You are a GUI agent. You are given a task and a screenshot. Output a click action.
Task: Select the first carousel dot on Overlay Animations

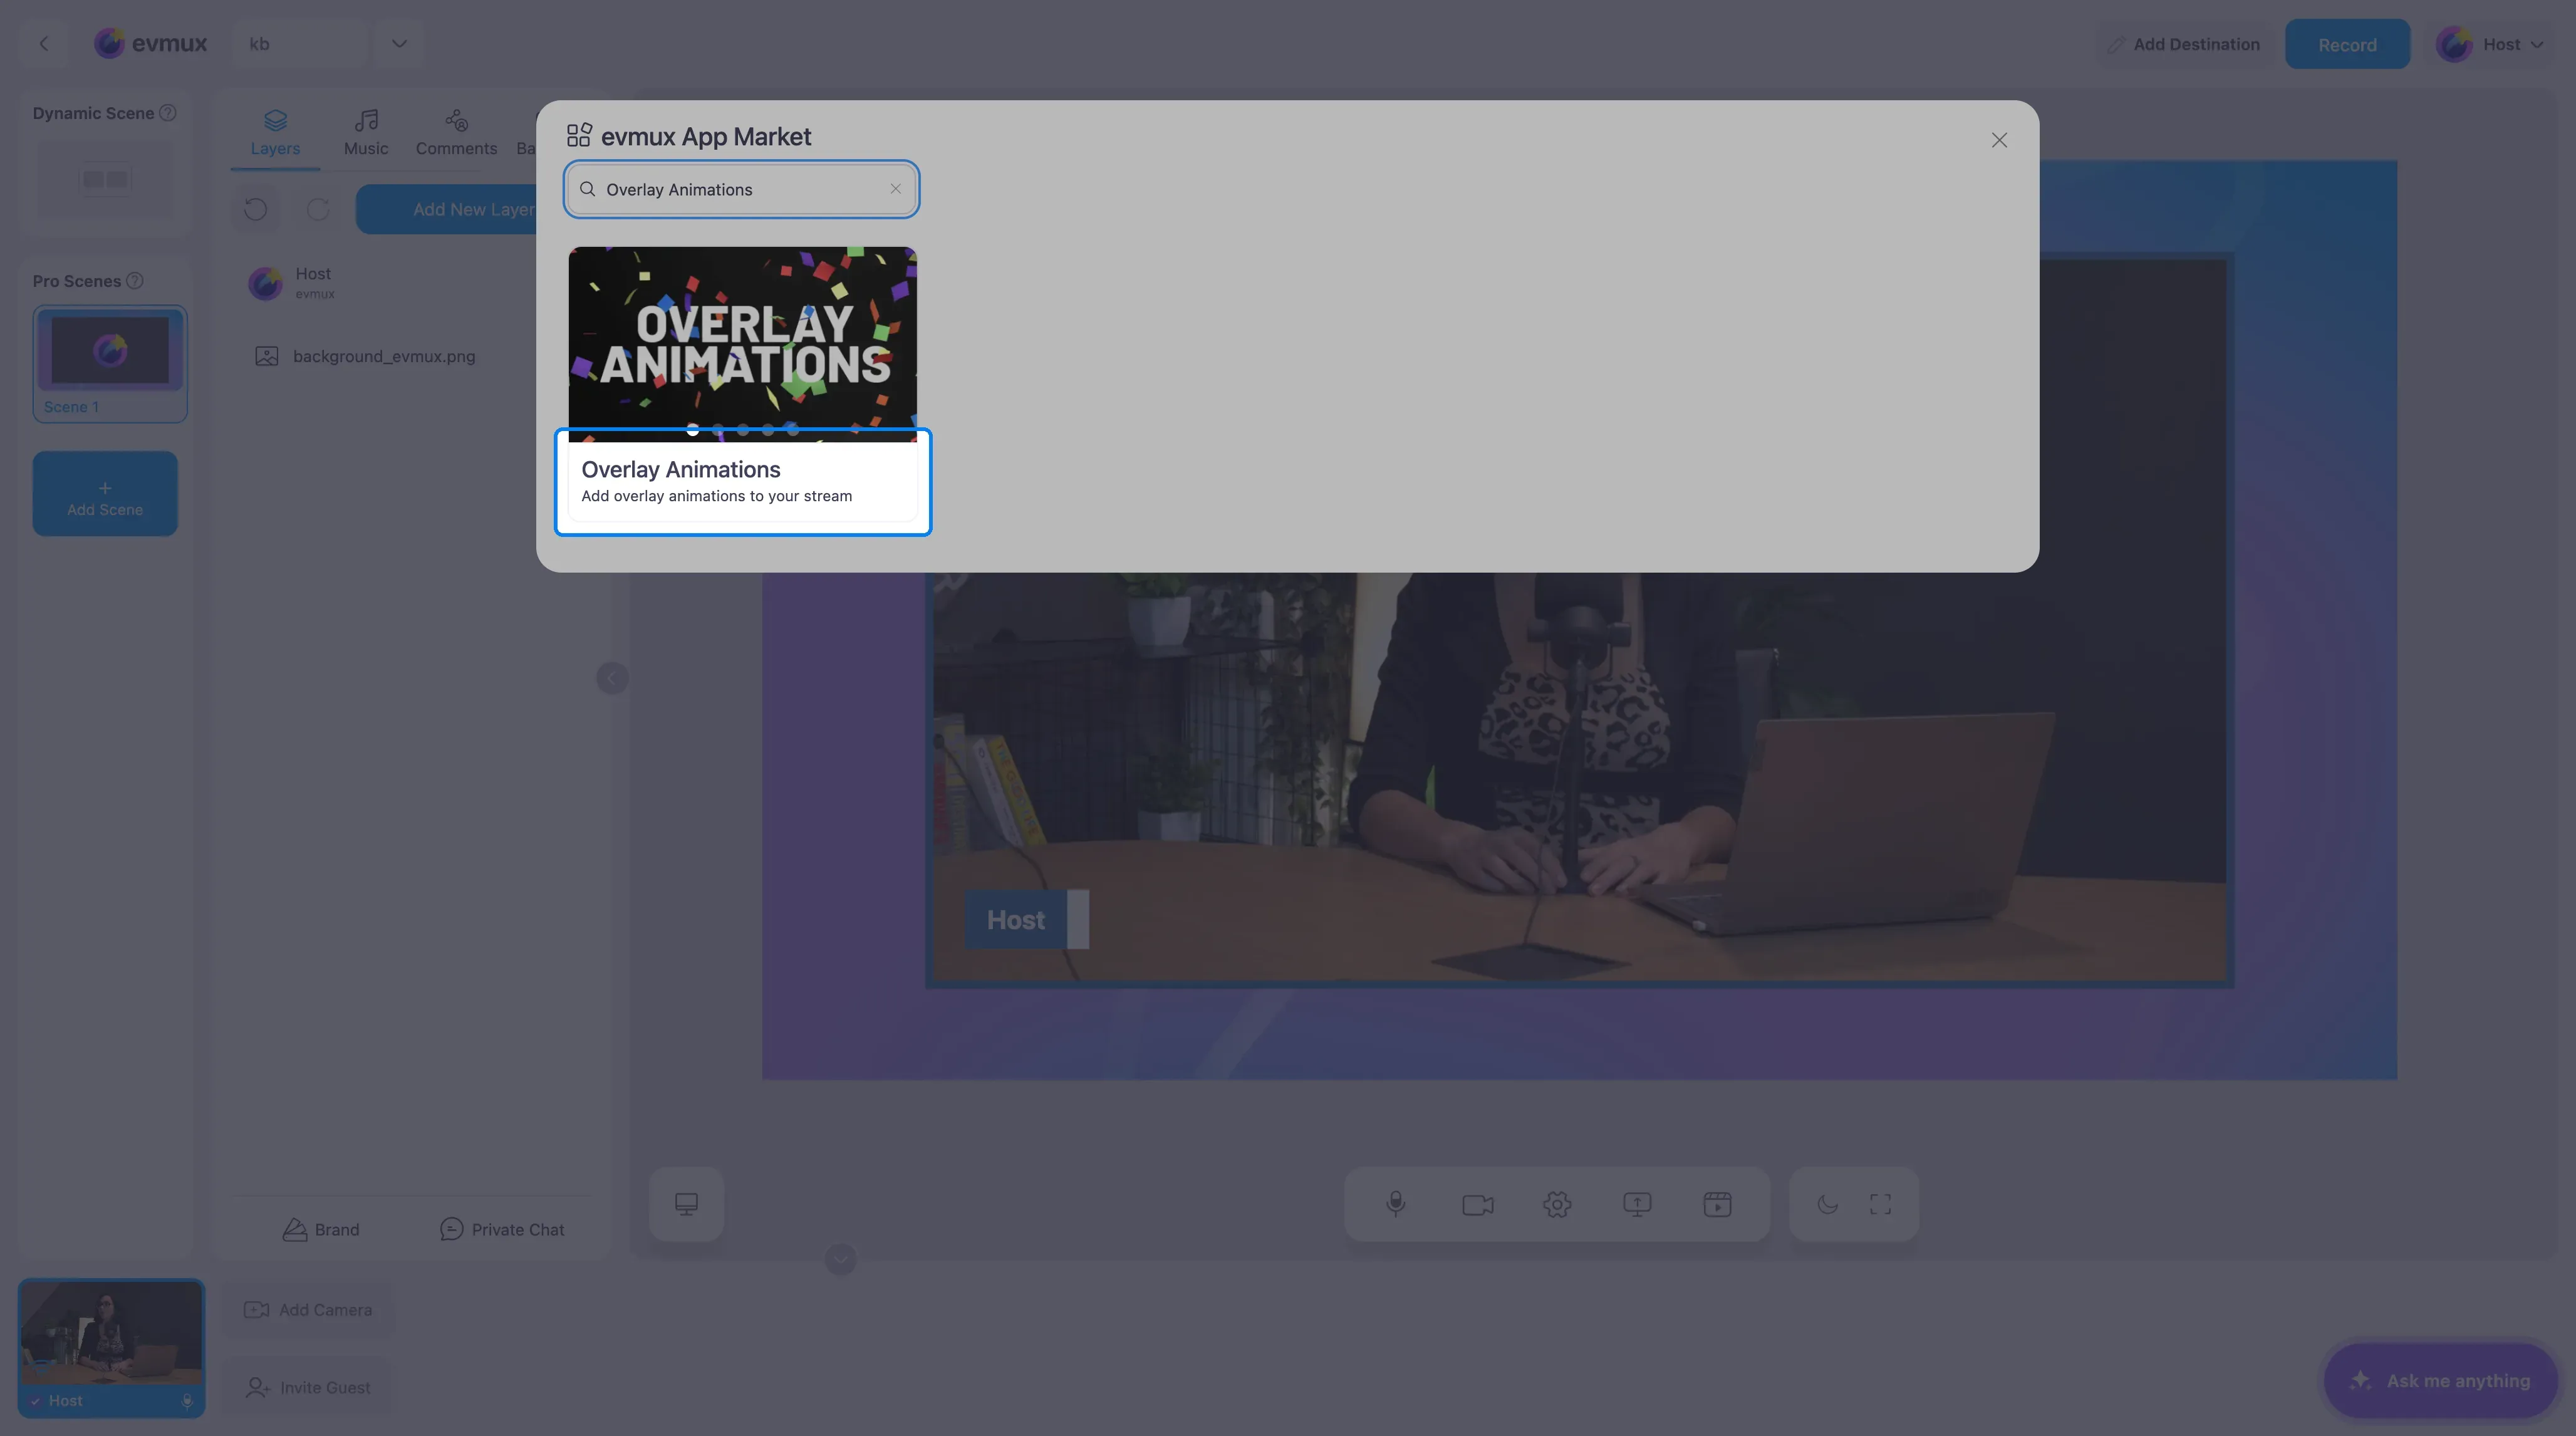click(x=692, y=430)
